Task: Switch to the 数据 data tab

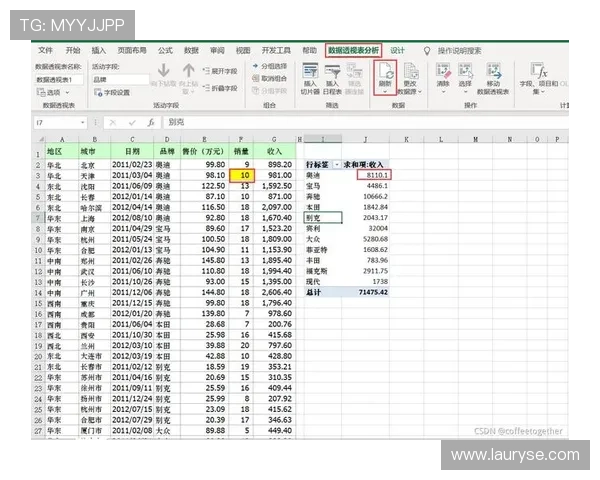Action: [x=191, y=51]
